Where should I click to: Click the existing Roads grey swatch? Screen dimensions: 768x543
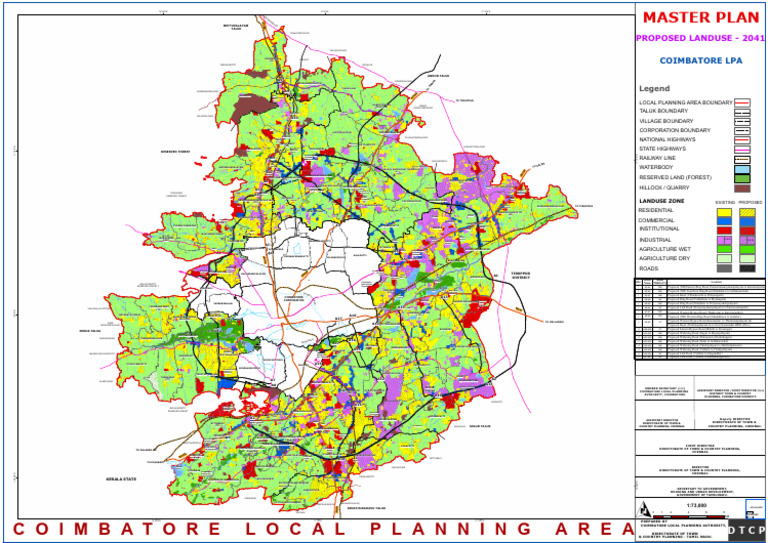pyautogui.click(x=724, y=268)
